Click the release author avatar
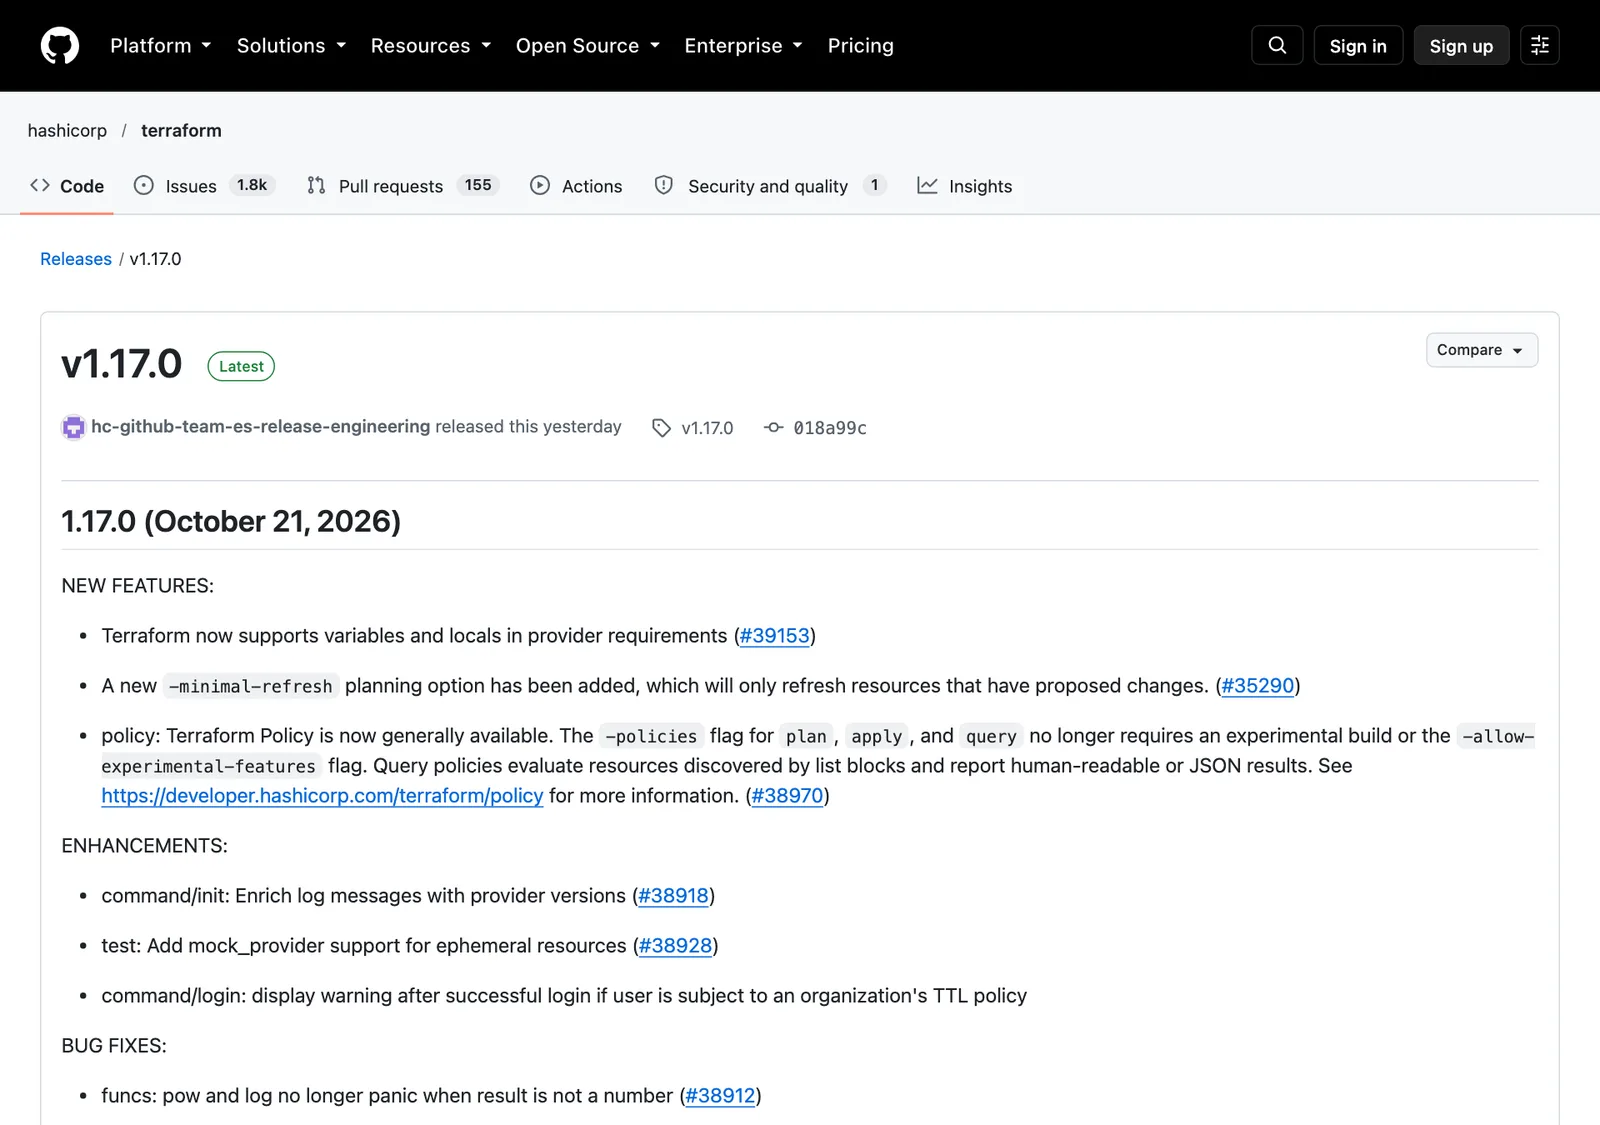The width and height of the screenshot is (1600, 1125). point(73,427)
